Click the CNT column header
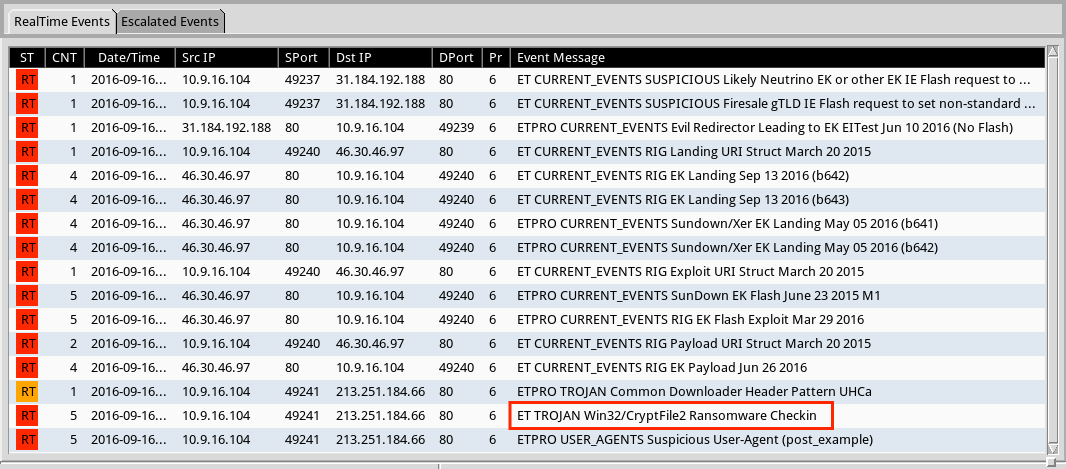Screen dimensions: 1066x469 coord(64,57)
